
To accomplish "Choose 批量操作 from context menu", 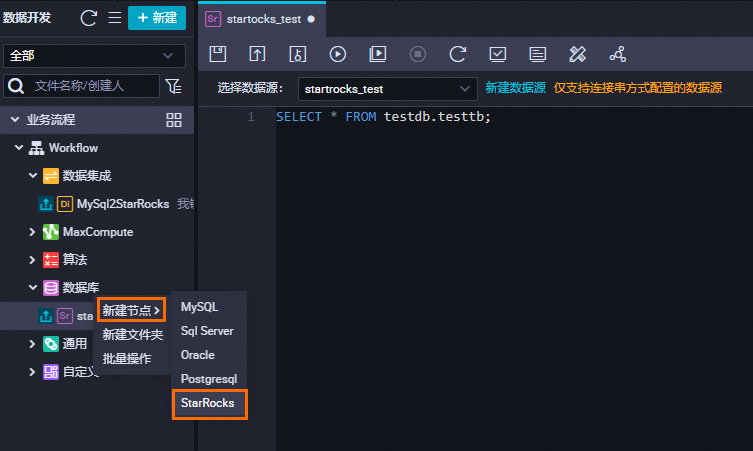I will tap(127, 358).
